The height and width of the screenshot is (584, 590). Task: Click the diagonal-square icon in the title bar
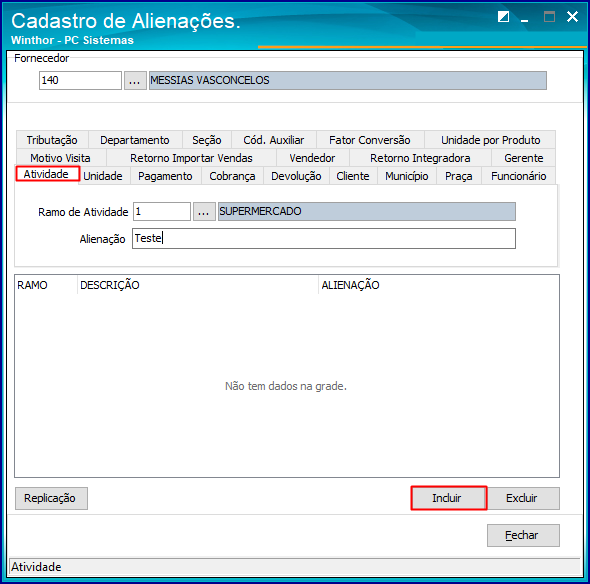[503, 17]
